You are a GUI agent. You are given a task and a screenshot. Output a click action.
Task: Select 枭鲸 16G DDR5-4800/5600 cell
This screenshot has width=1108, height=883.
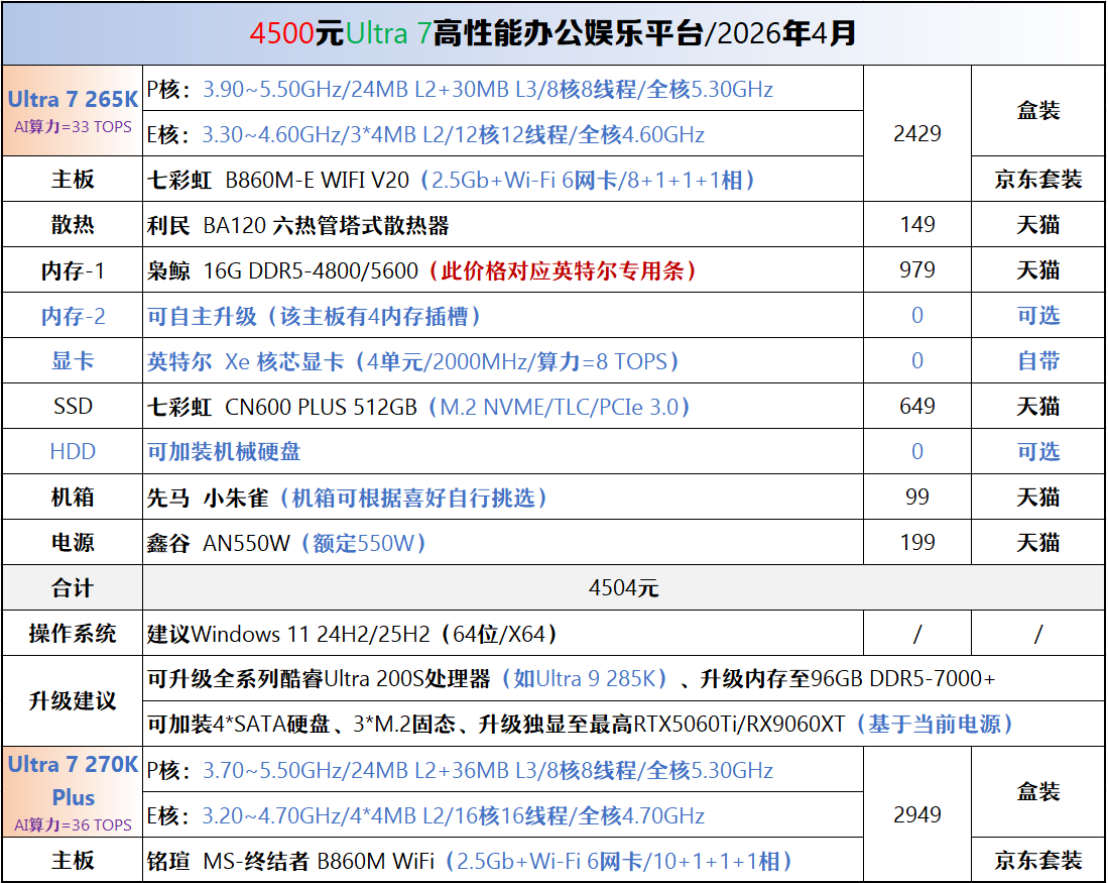[x=503, y=271]
